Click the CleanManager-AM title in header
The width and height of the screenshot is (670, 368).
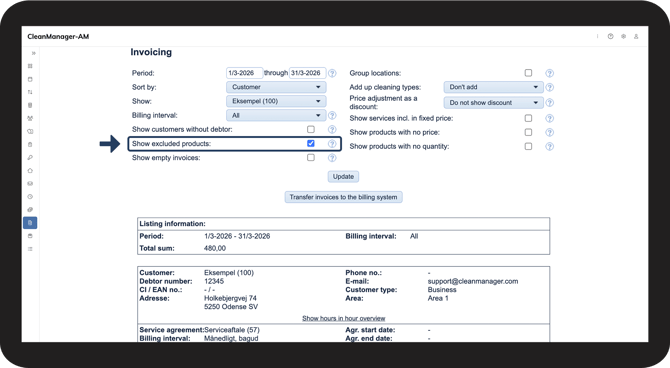click(x=58, y=37)
